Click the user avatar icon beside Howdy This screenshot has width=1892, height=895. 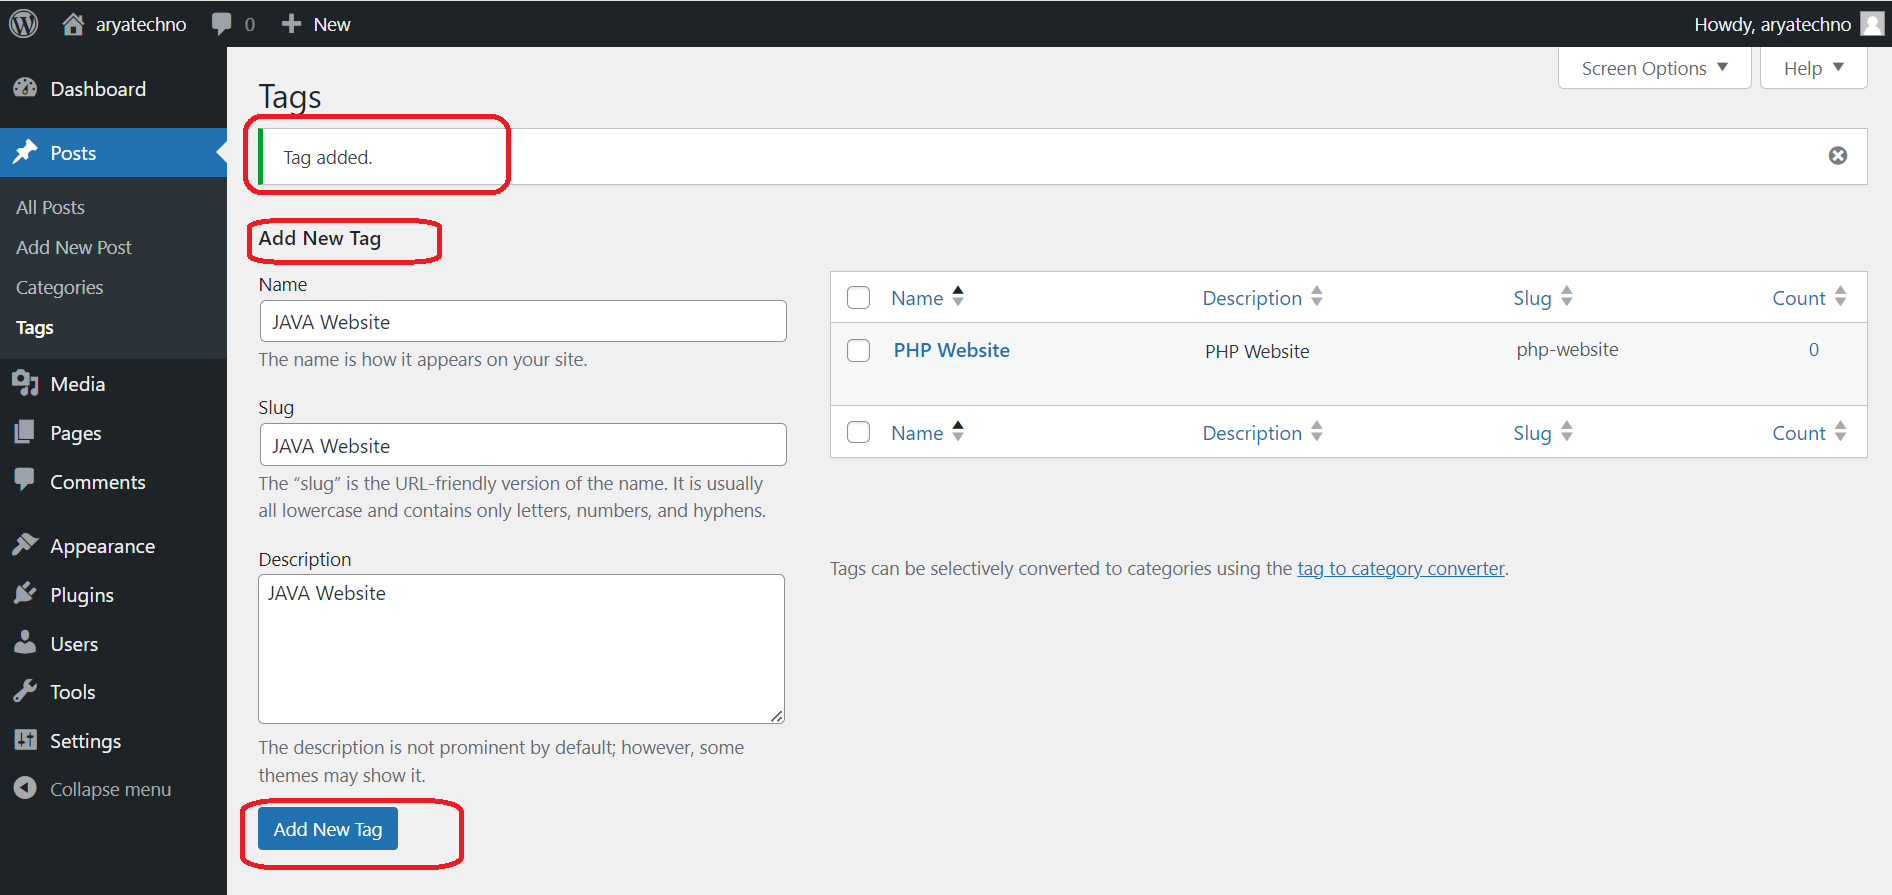click(x=1872, y=24)
